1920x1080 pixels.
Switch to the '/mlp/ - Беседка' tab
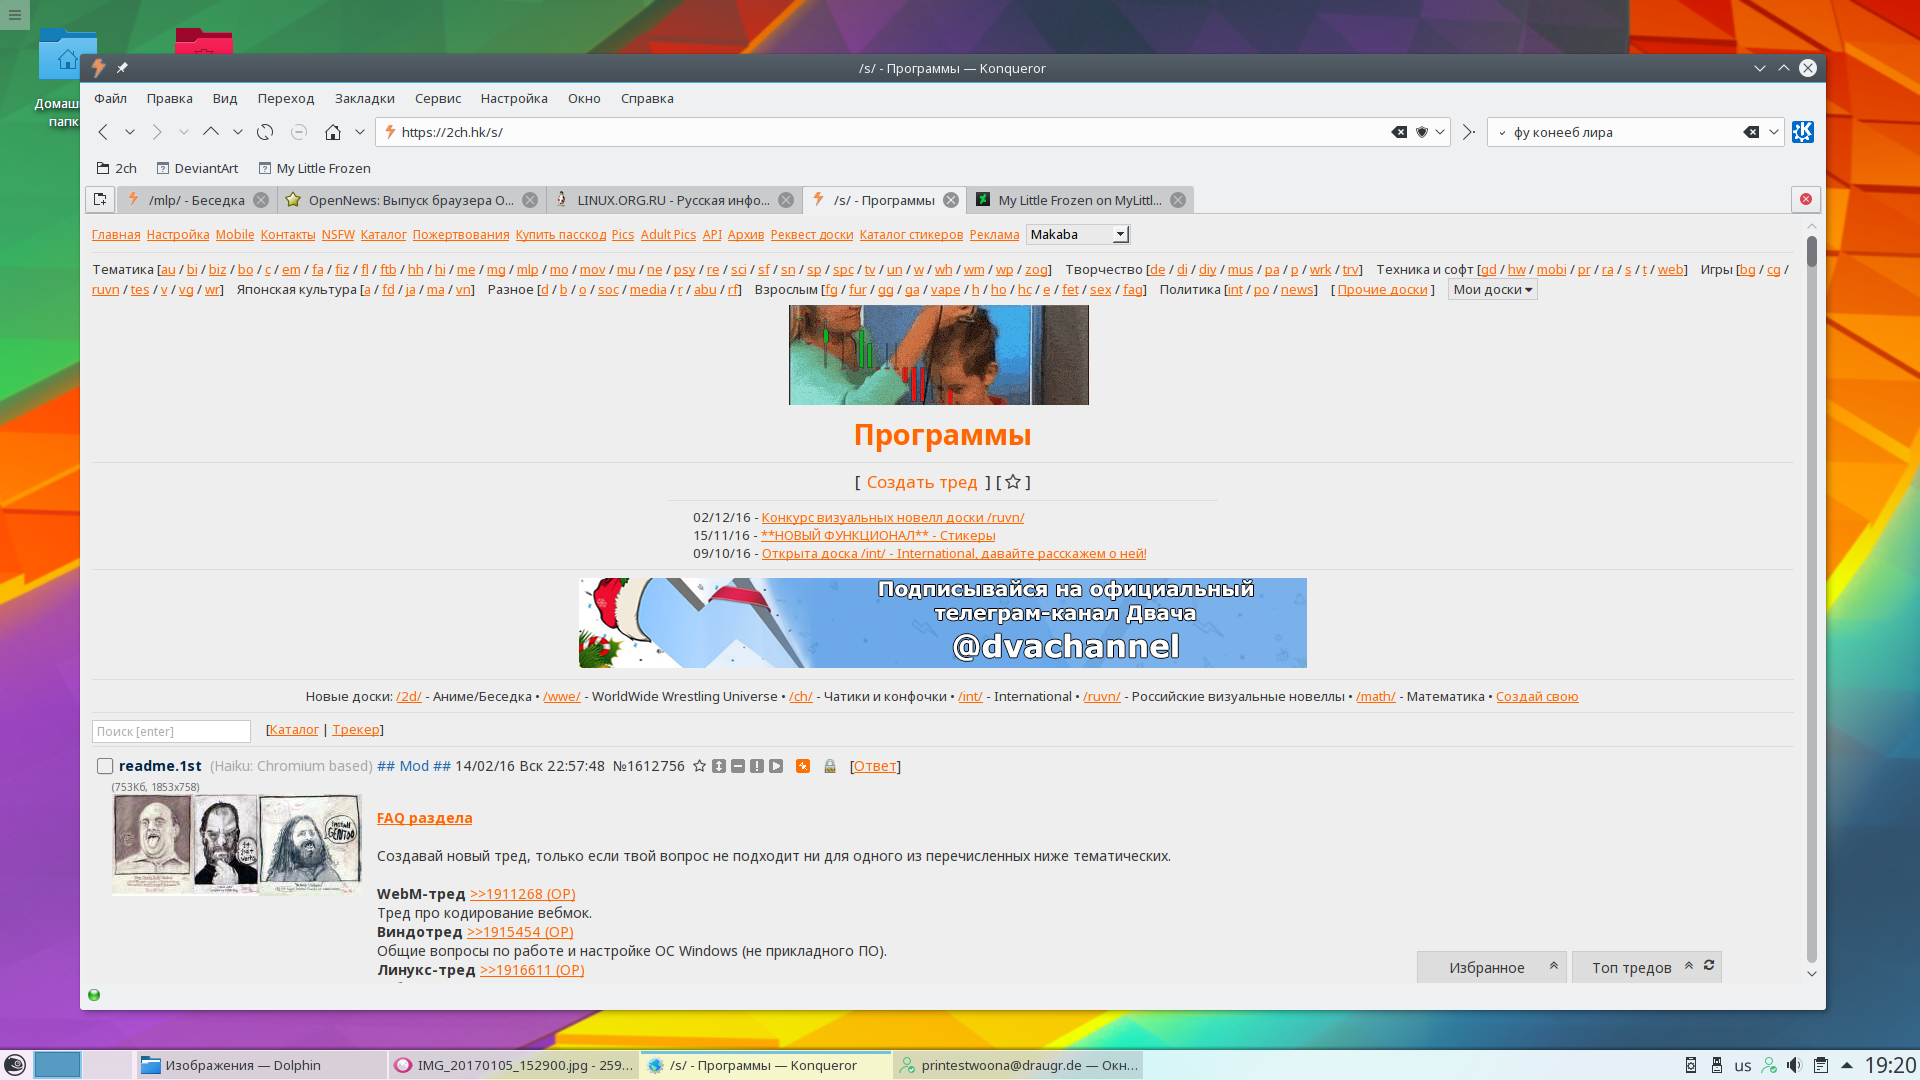click(196, 200)
